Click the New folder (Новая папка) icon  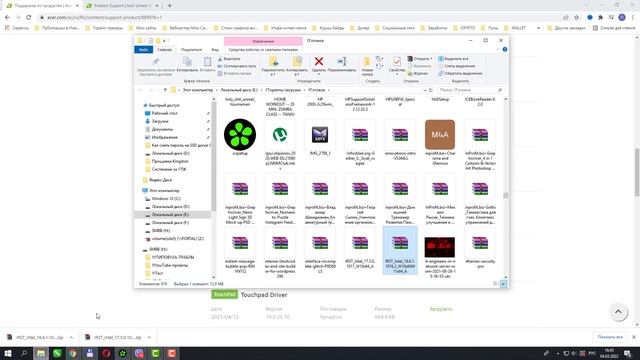[x=367, y=62]
